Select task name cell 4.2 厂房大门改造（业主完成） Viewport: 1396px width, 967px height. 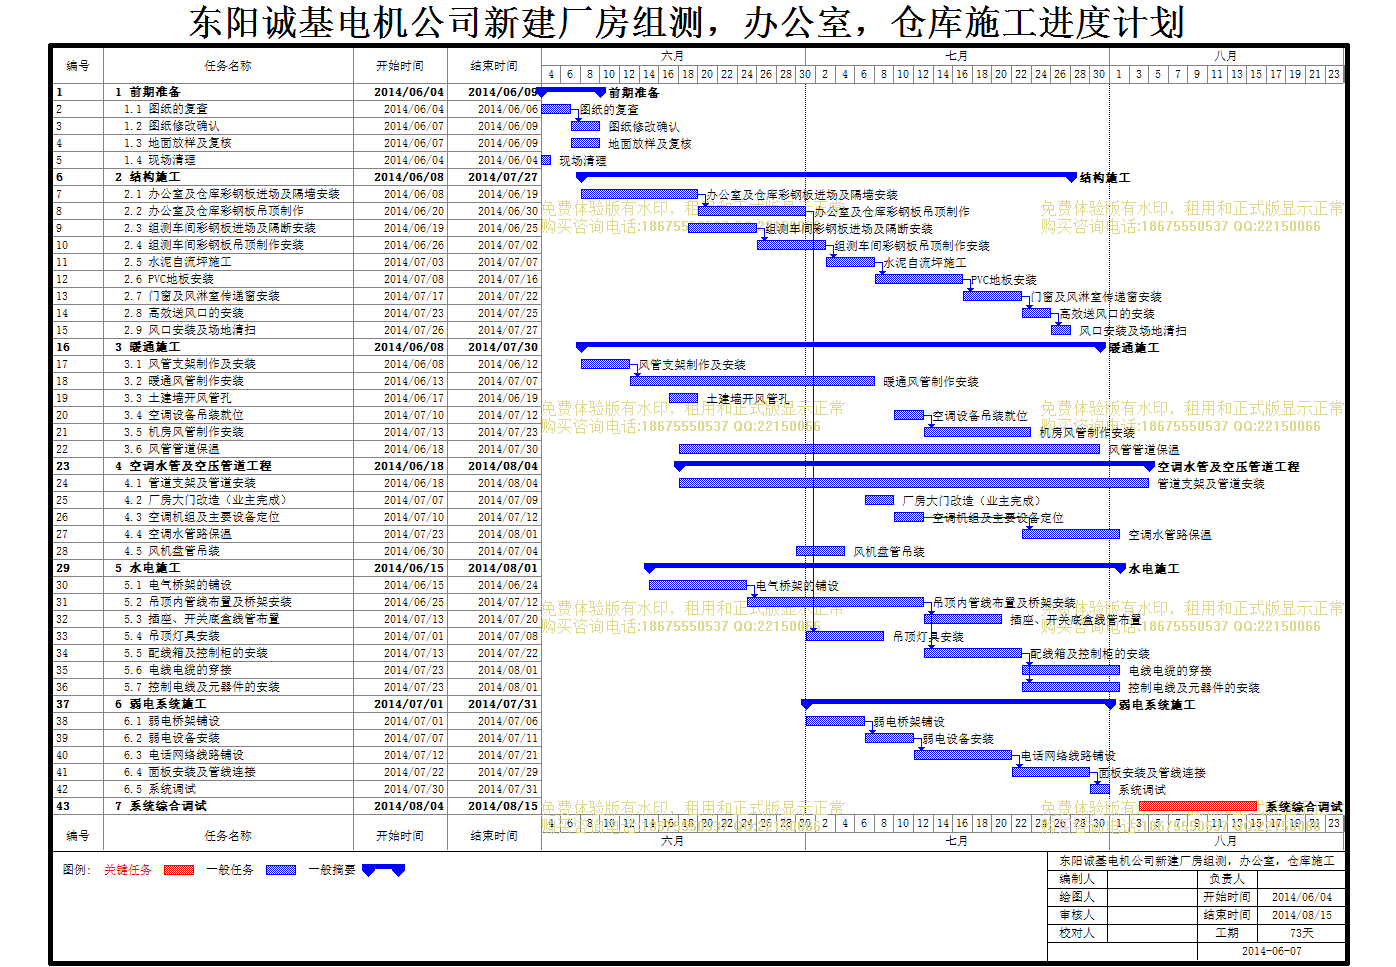228,500
